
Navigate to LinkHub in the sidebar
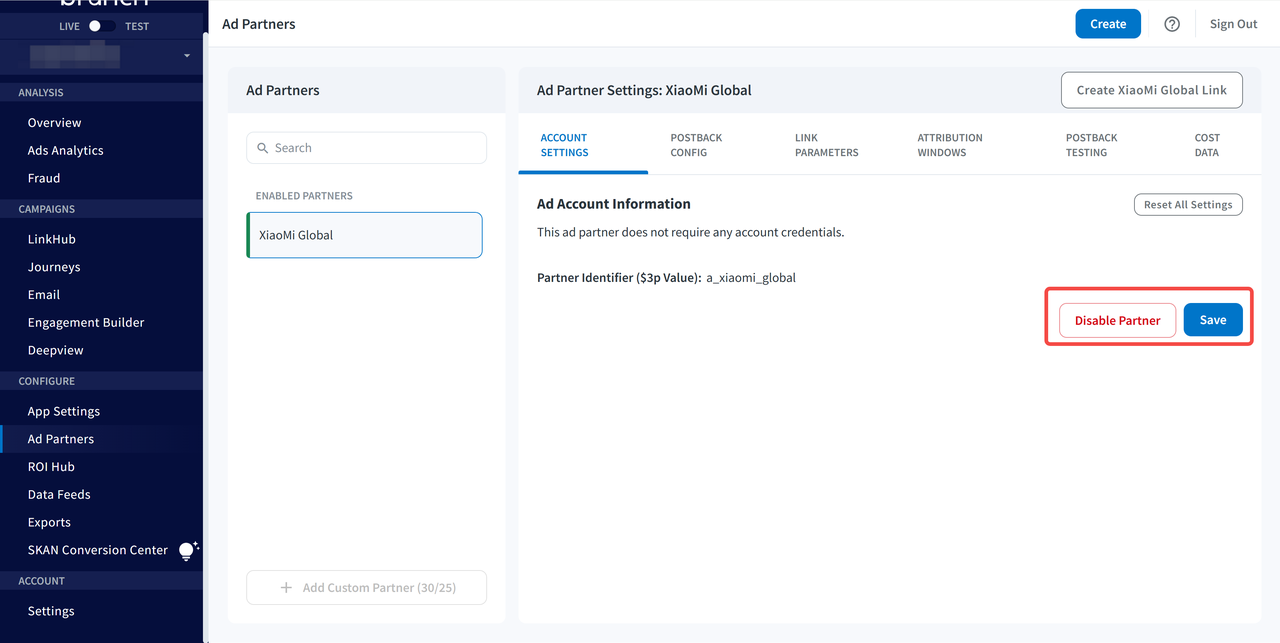pyautogui.click(x=52, y=239)
